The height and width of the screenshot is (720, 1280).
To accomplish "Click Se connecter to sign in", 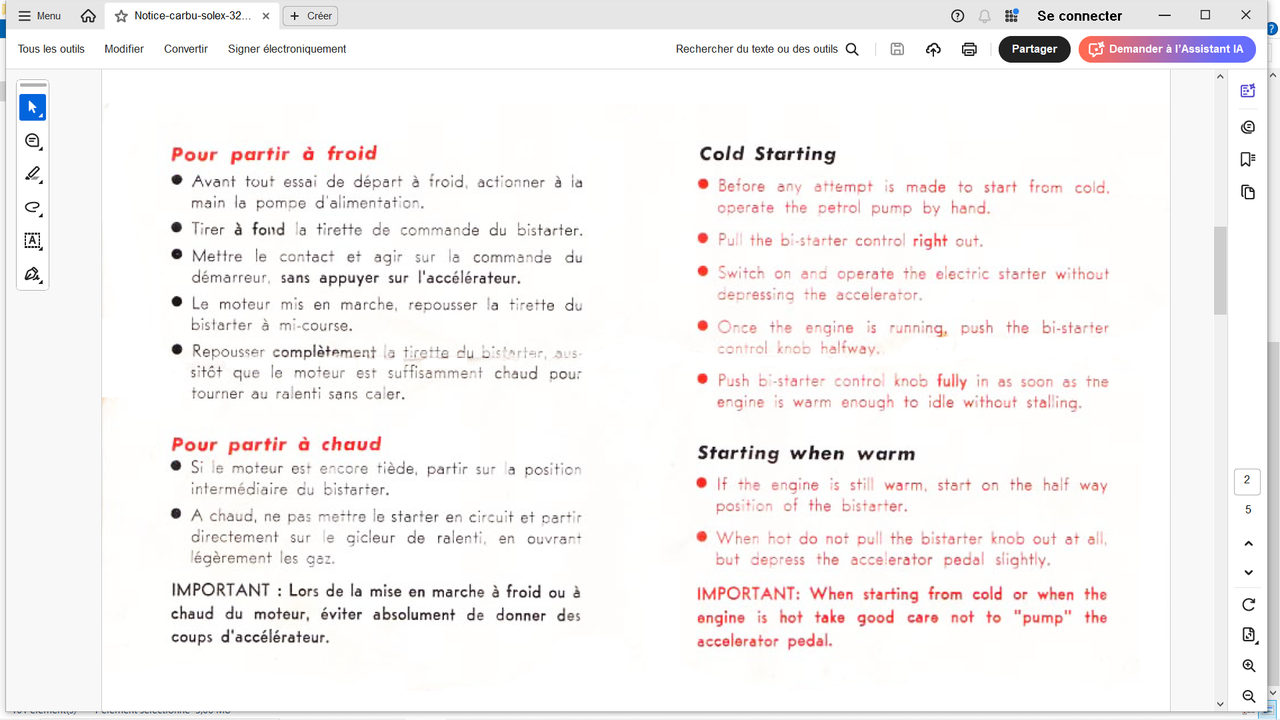I will click(1080, 16).
